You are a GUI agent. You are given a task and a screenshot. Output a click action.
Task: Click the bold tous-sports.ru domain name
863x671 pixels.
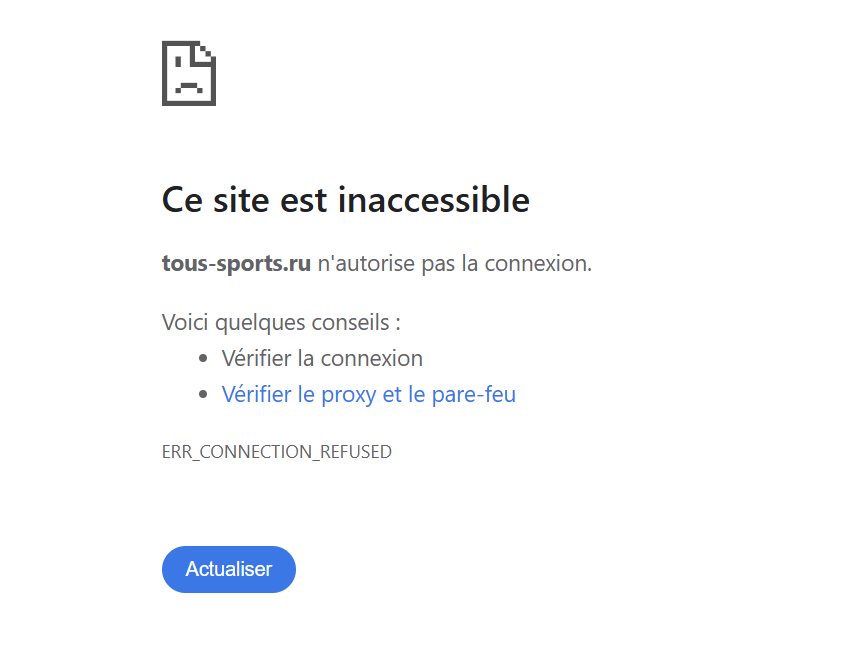click(236, 264)
